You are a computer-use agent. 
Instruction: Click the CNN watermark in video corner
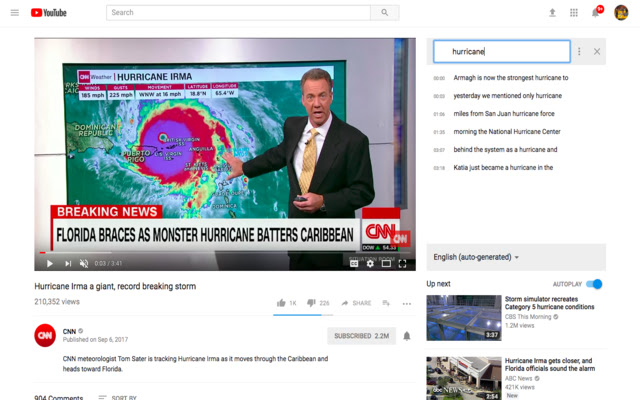400,239
